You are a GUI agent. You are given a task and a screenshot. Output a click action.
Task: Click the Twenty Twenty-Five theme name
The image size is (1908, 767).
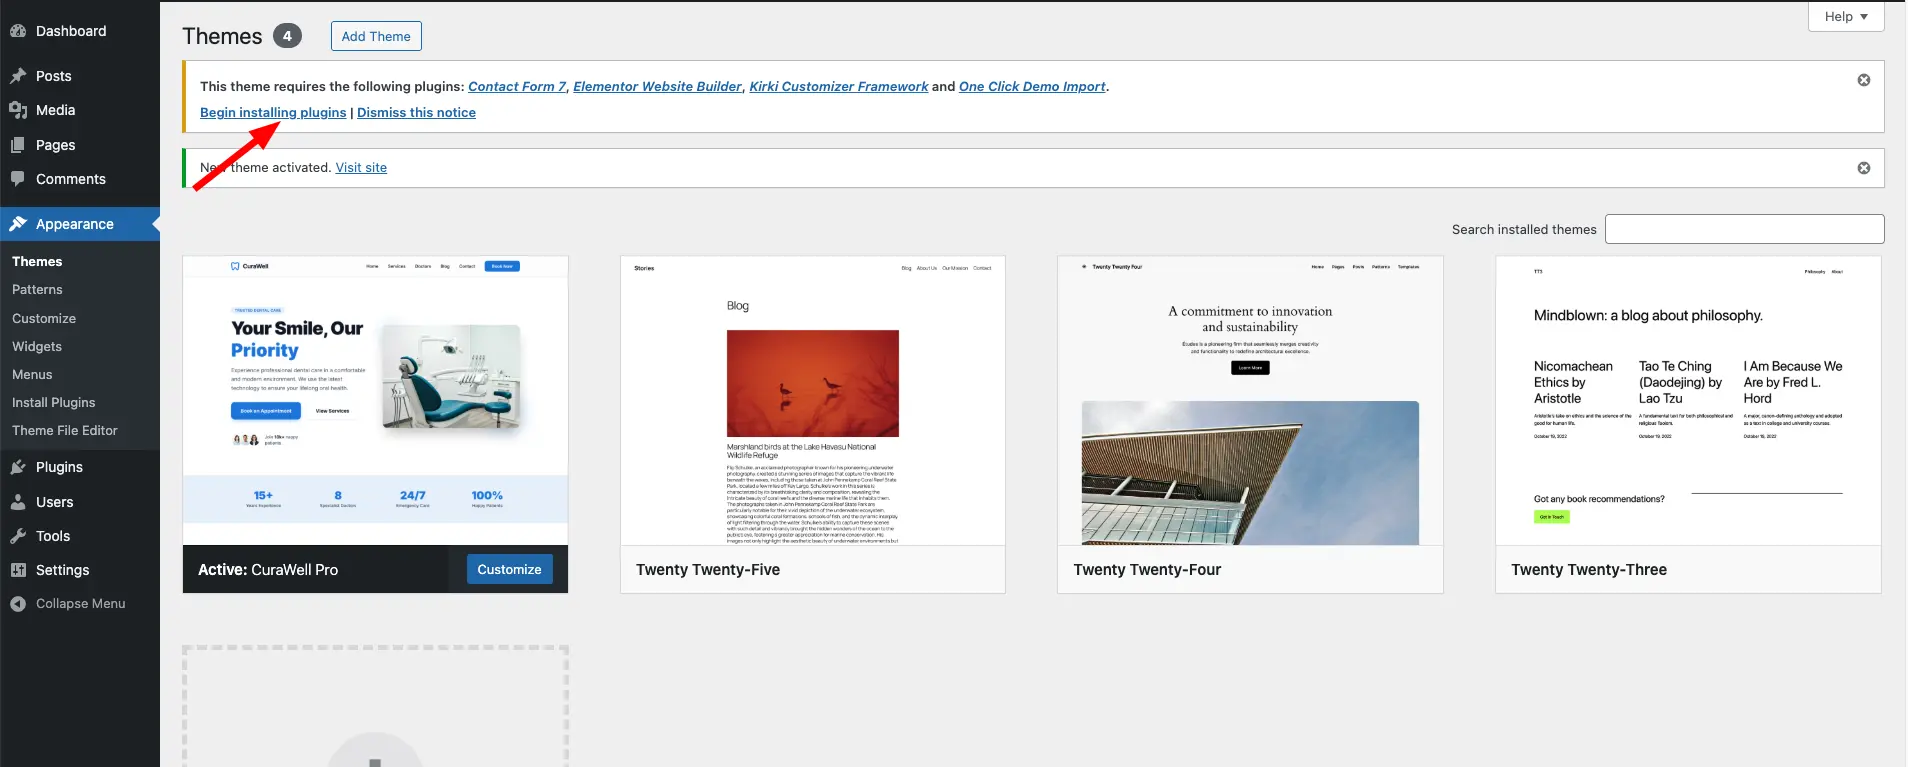(x=708, y=570)
